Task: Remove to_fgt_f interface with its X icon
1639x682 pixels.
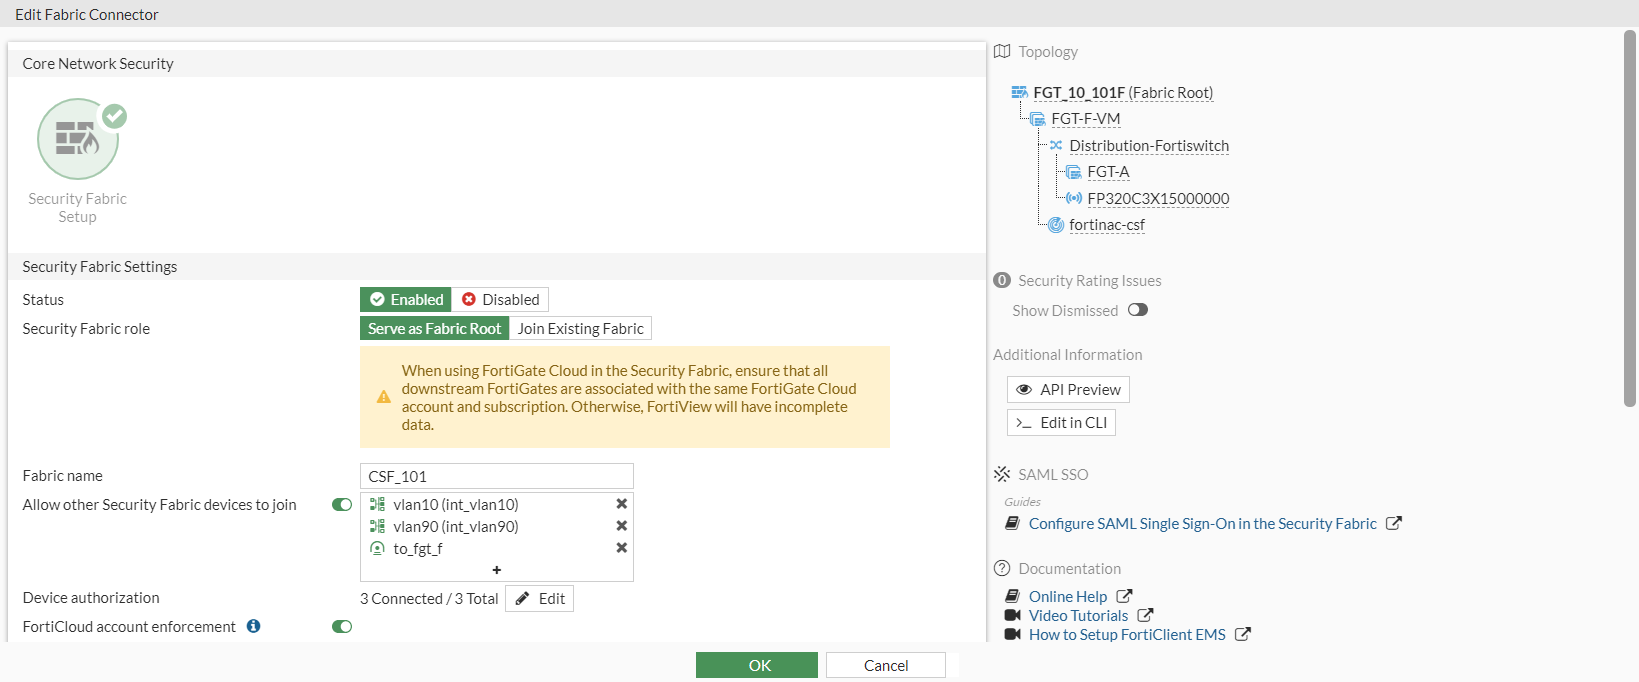Action: tap(622, 548)
